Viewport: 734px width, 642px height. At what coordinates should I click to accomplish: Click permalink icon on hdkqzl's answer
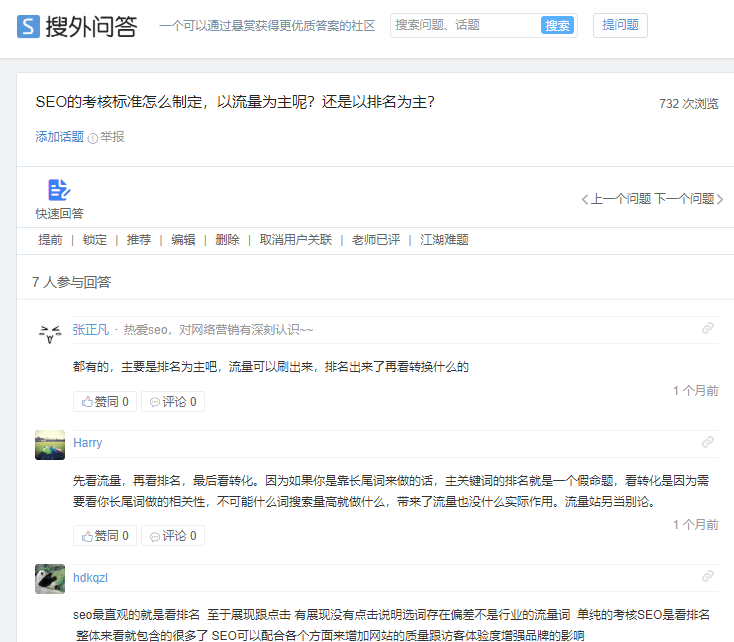point(708,577)
